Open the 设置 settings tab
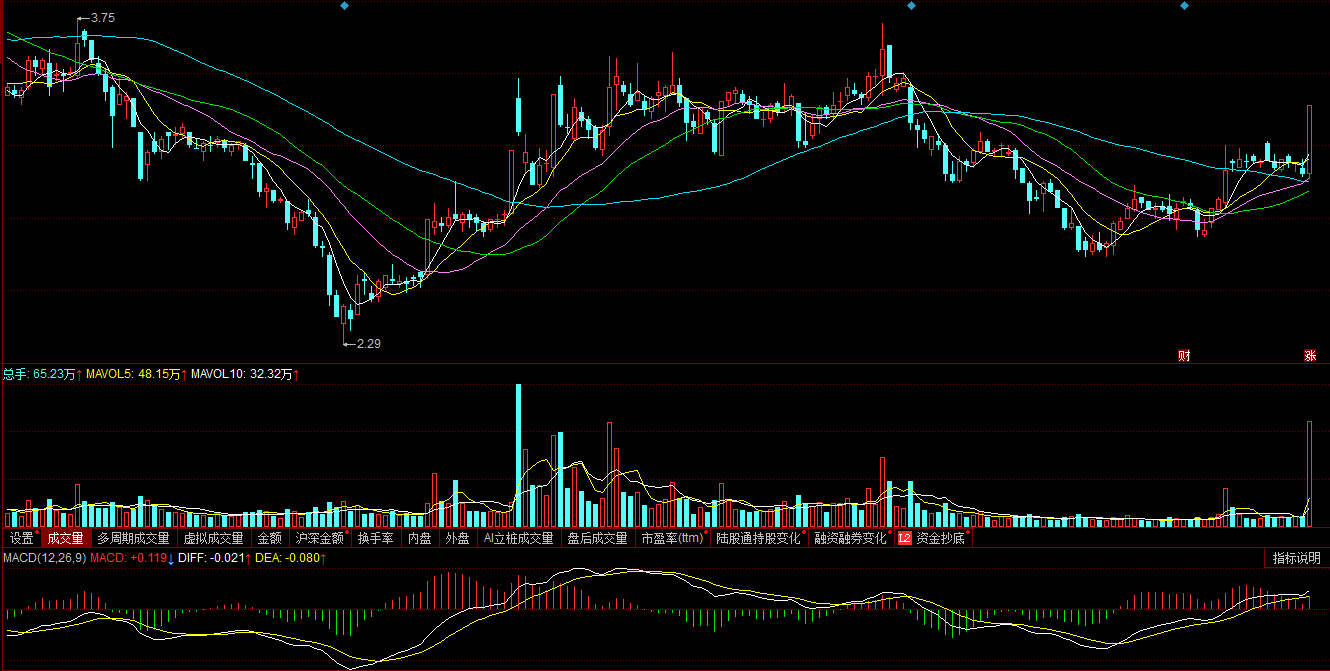The width and height of the screenshot is (1330, 671). [x=21, y=538]
